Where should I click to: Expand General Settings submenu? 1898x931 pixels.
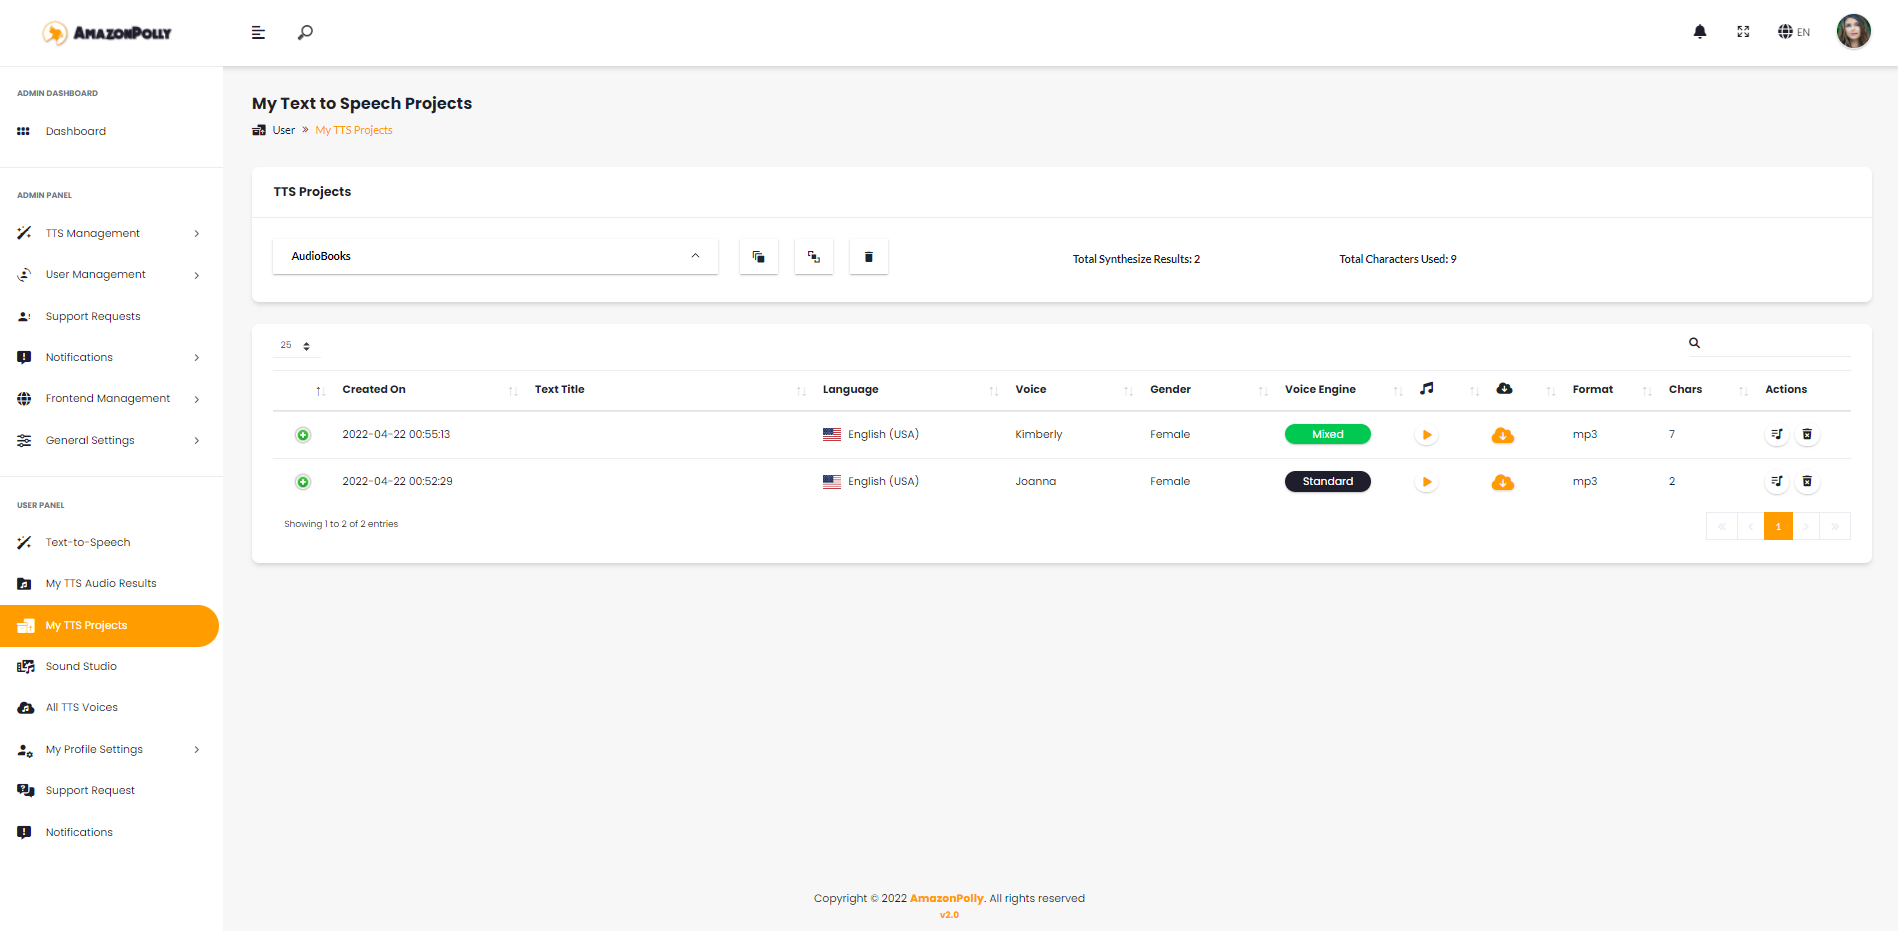point(110,441)
